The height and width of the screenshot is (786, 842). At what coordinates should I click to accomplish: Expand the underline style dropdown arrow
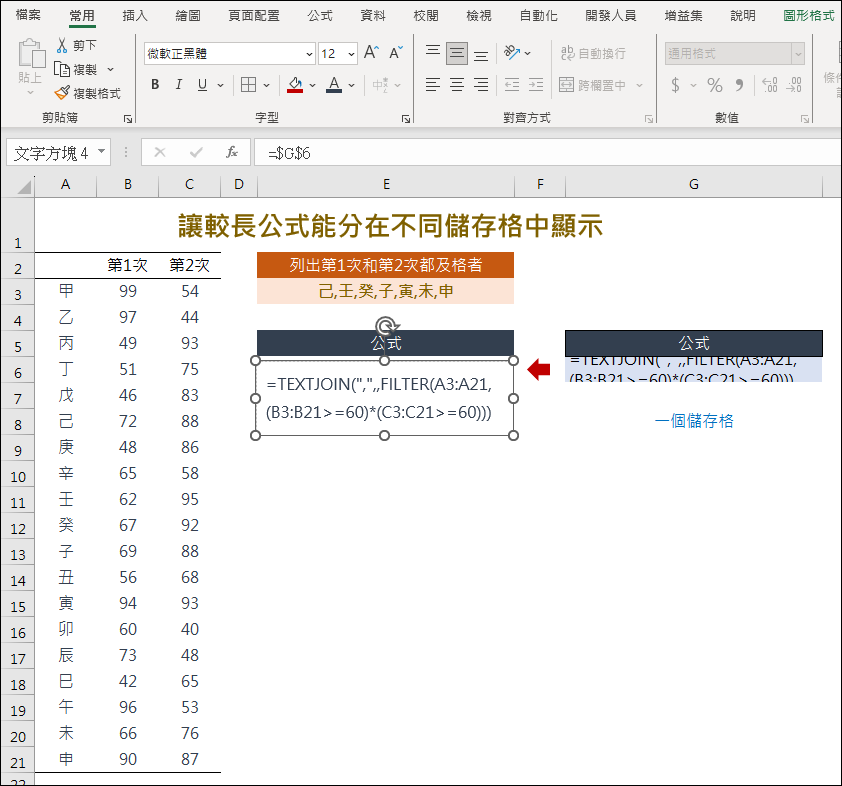[220, 85]
